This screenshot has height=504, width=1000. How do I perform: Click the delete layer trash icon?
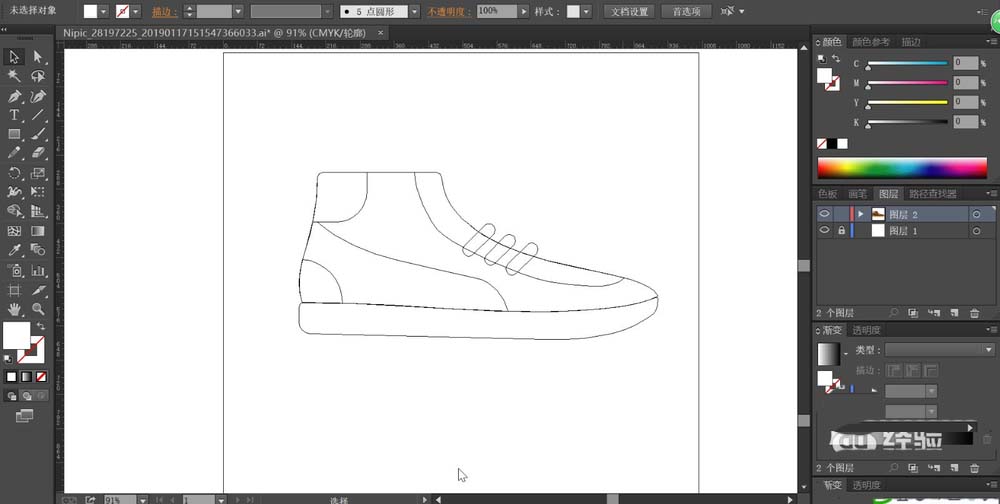(x=975, y=313)
